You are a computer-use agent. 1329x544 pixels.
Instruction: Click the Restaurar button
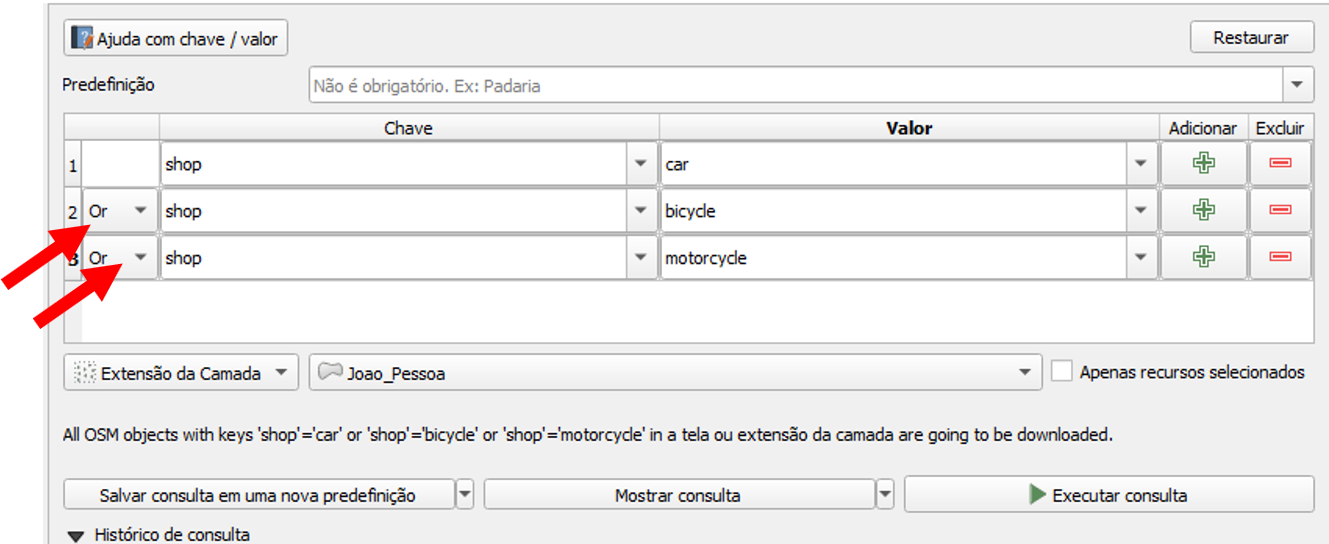click(1251, 38)
